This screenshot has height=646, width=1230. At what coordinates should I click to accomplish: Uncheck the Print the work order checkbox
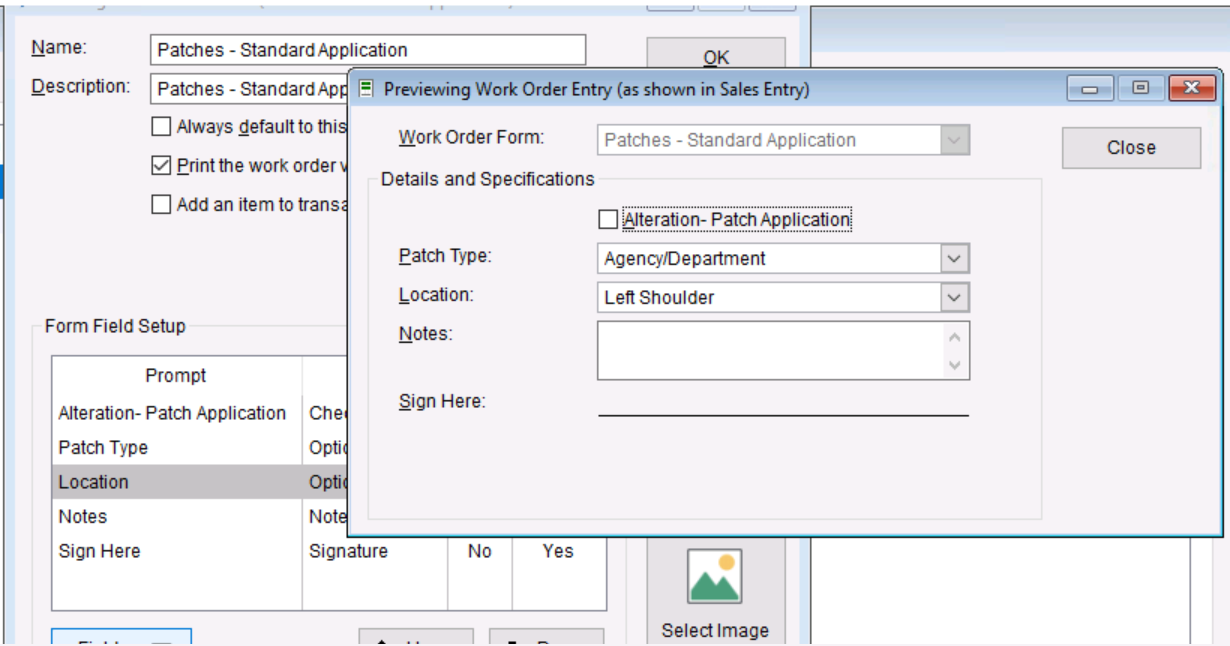click(x=161, y=166)
